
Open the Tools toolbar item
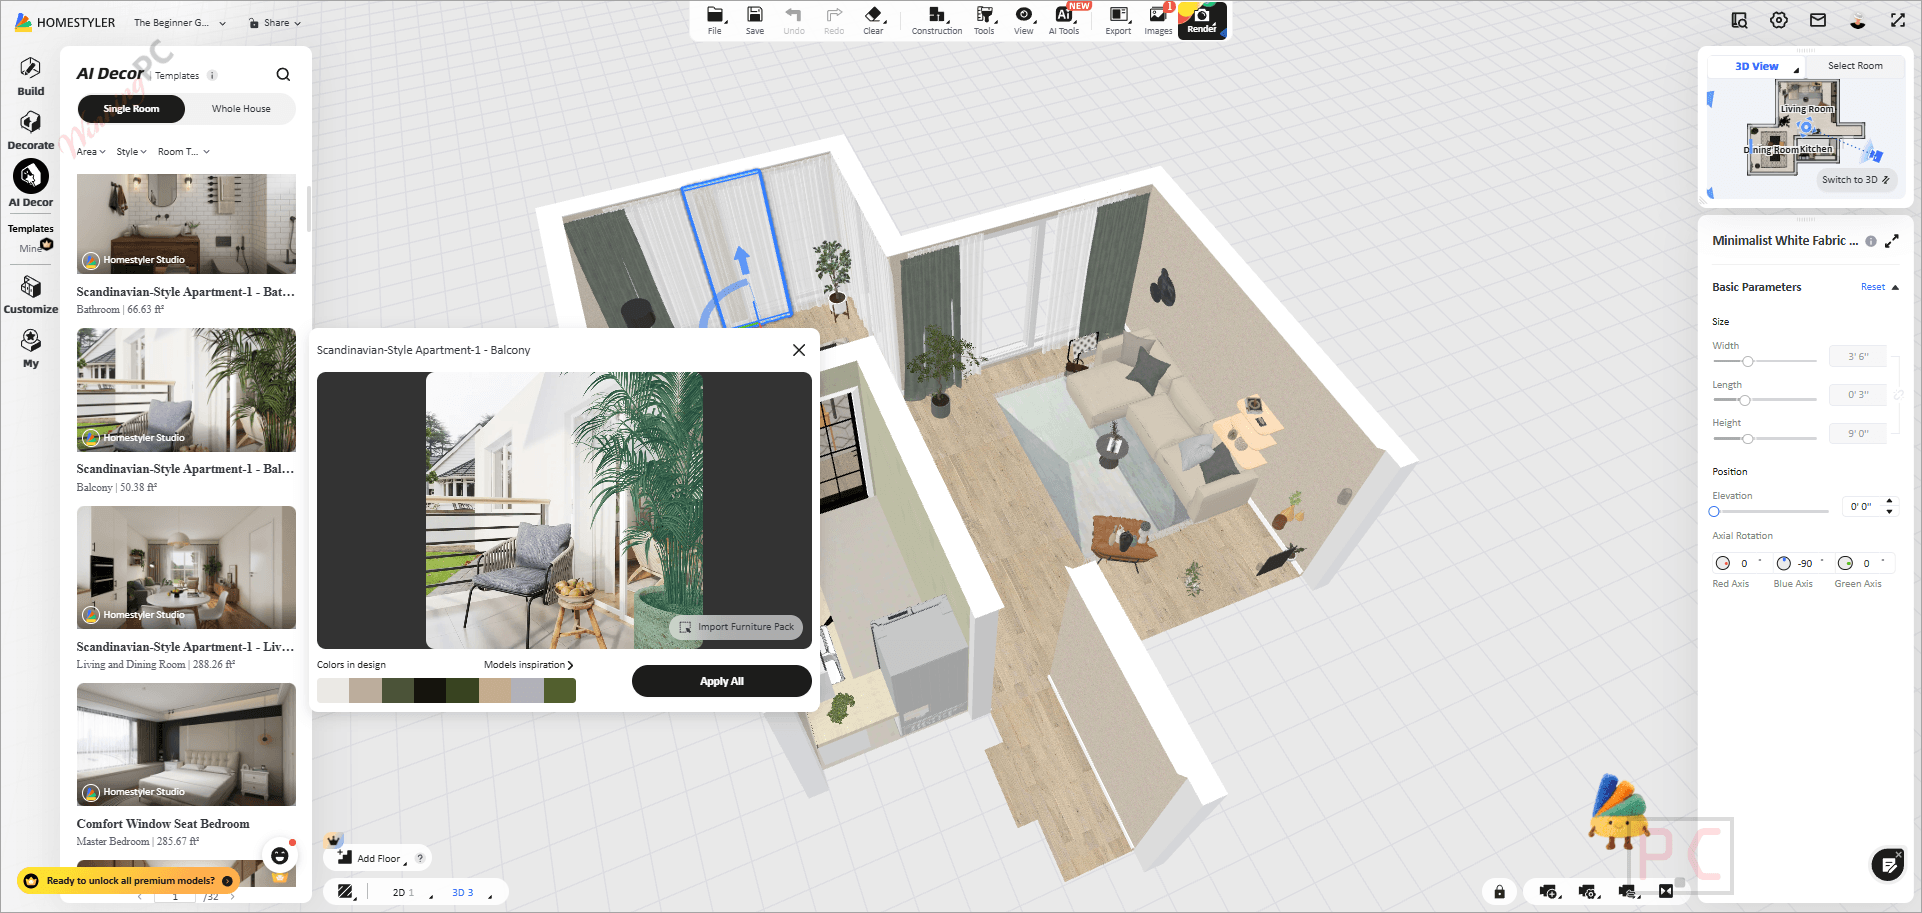click(985, 20)
